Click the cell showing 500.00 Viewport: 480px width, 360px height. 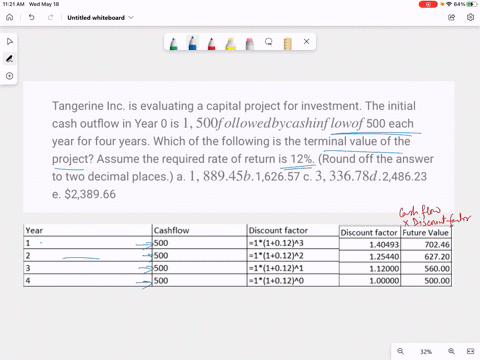pyautogui.click(x=426, y=281)
